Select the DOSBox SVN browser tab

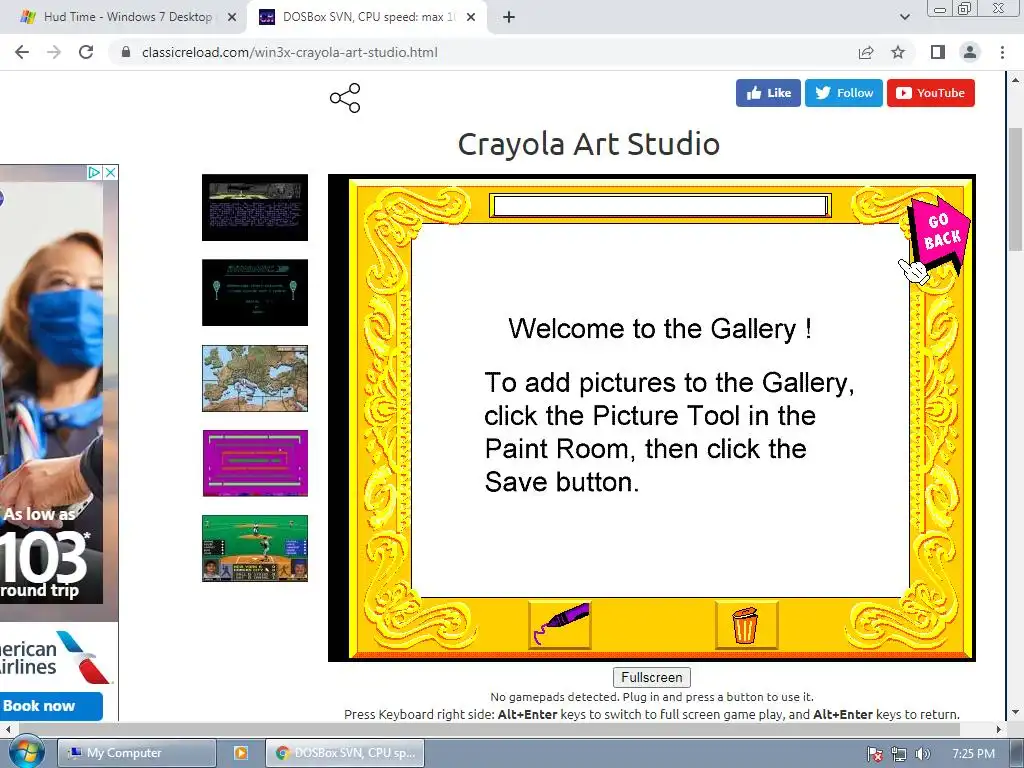(368, 17)
